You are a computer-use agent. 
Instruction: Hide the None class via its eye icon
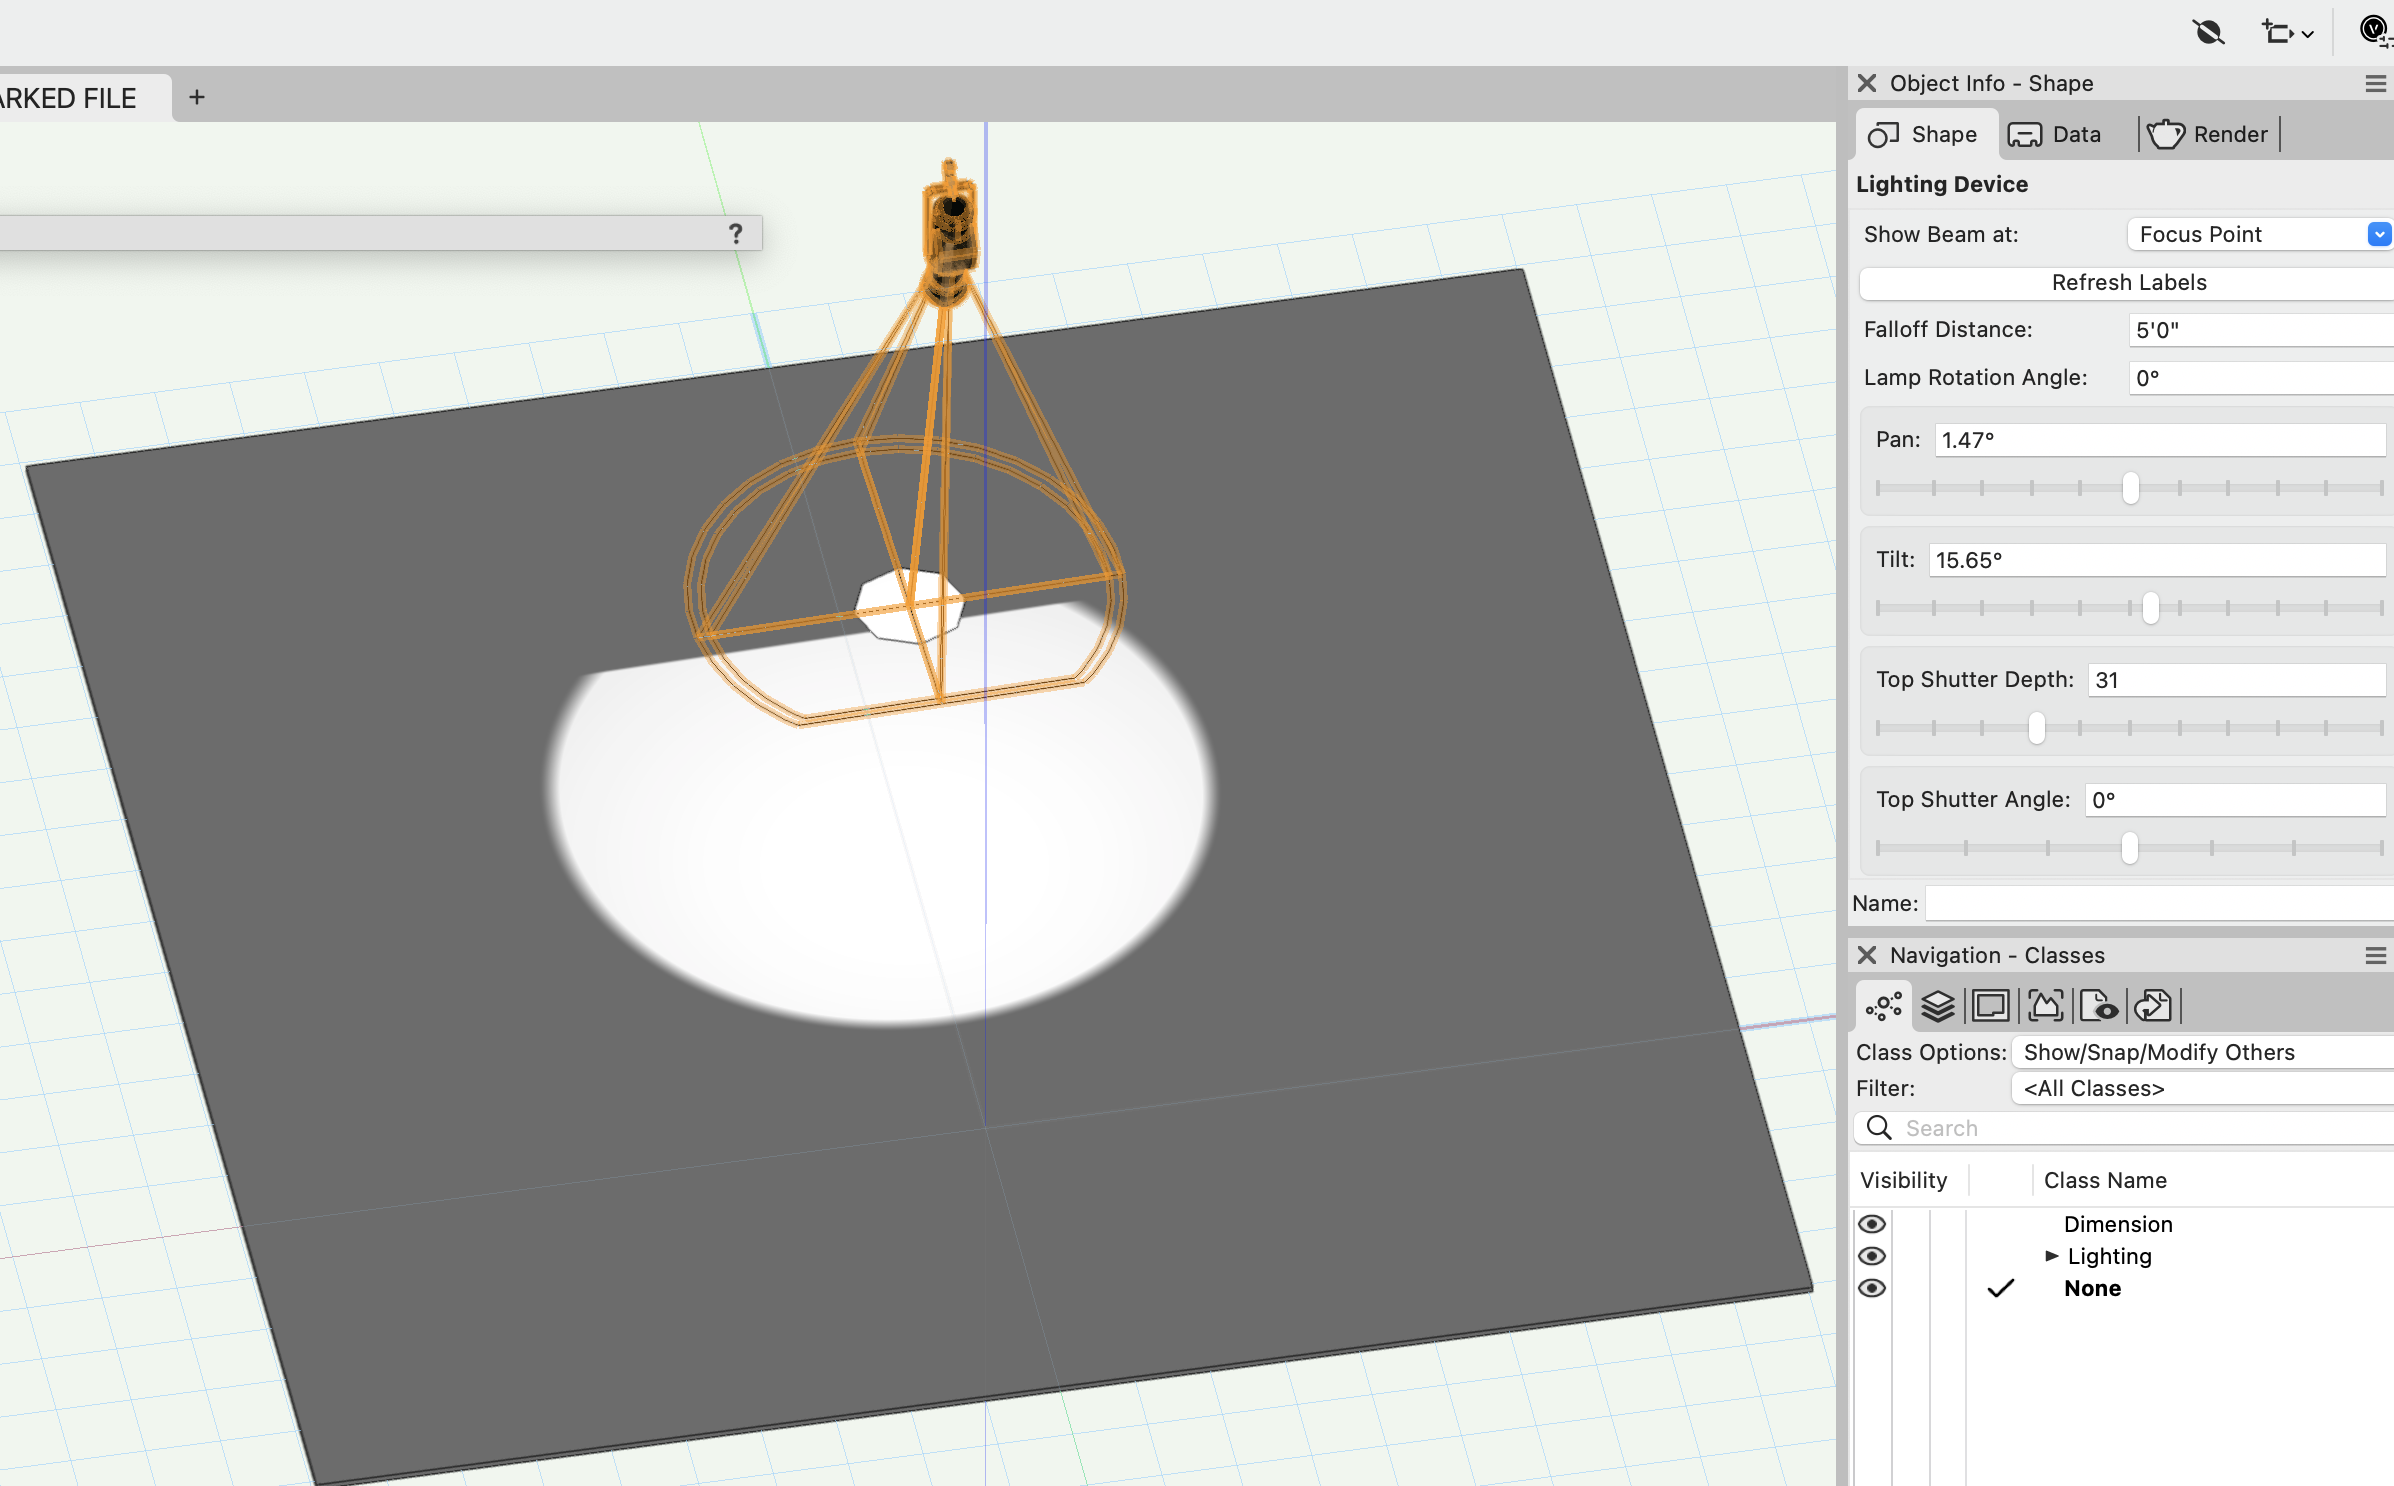[1873, 1289]
